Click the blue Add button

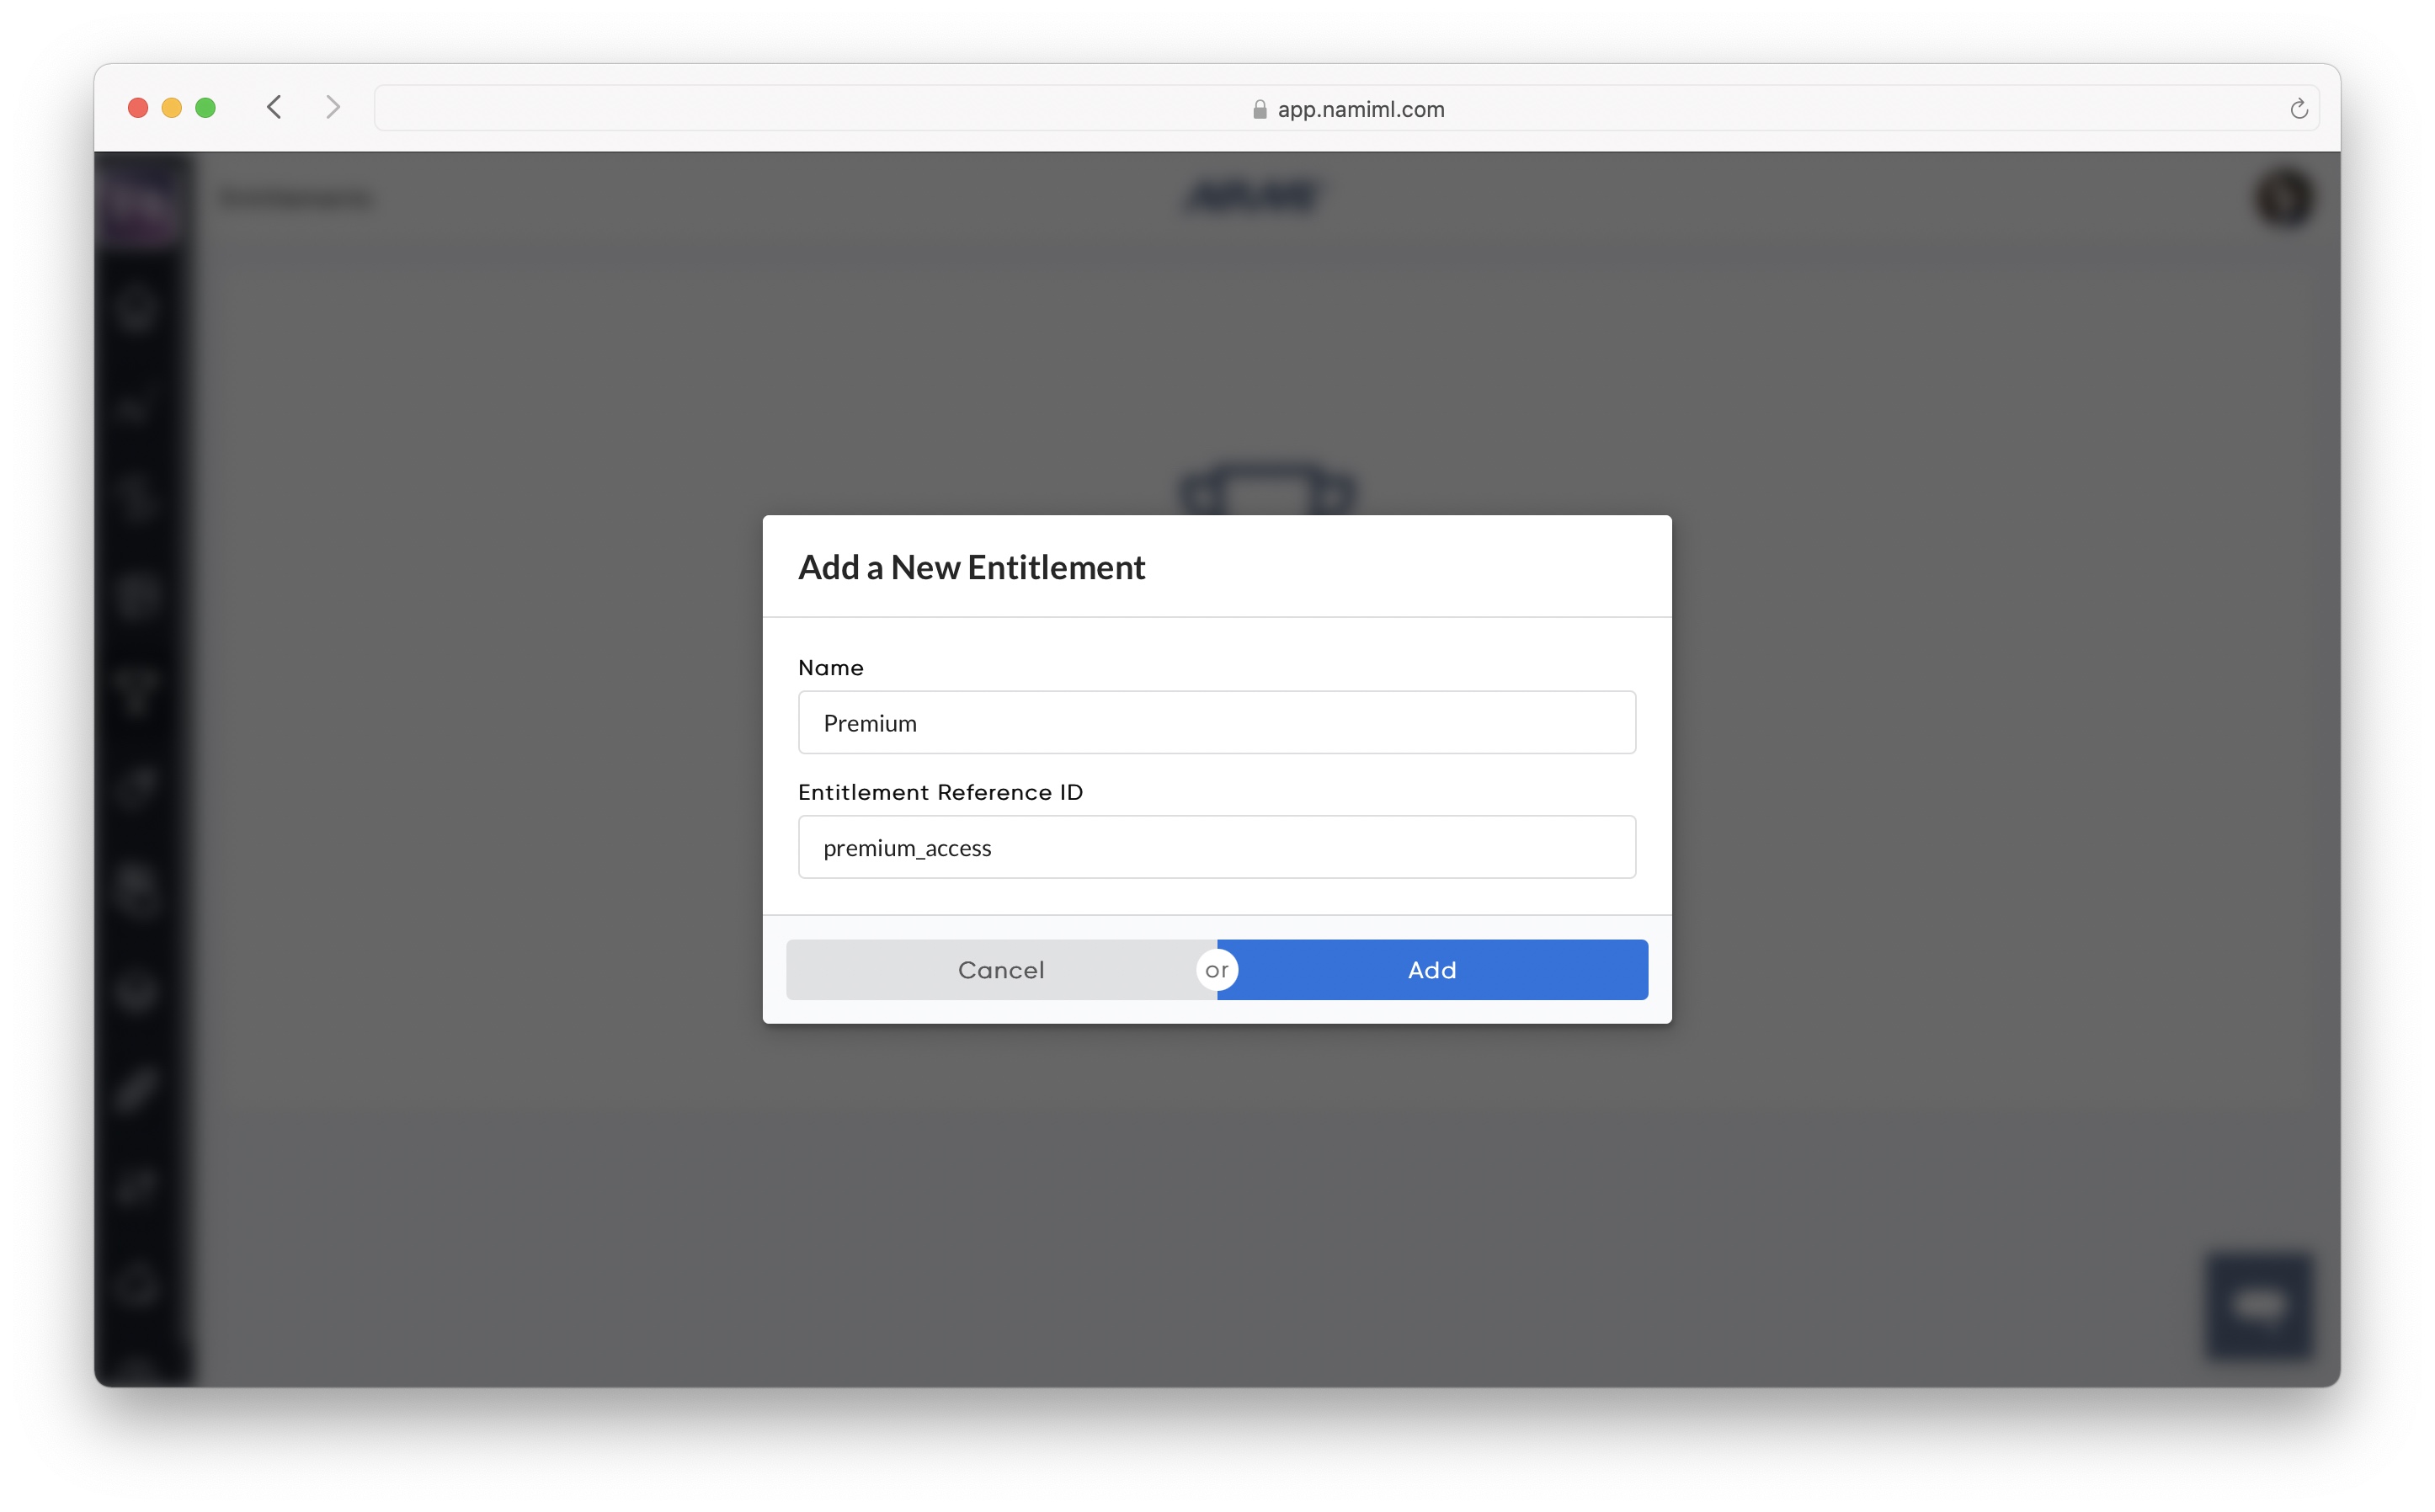click(1431, 969)
